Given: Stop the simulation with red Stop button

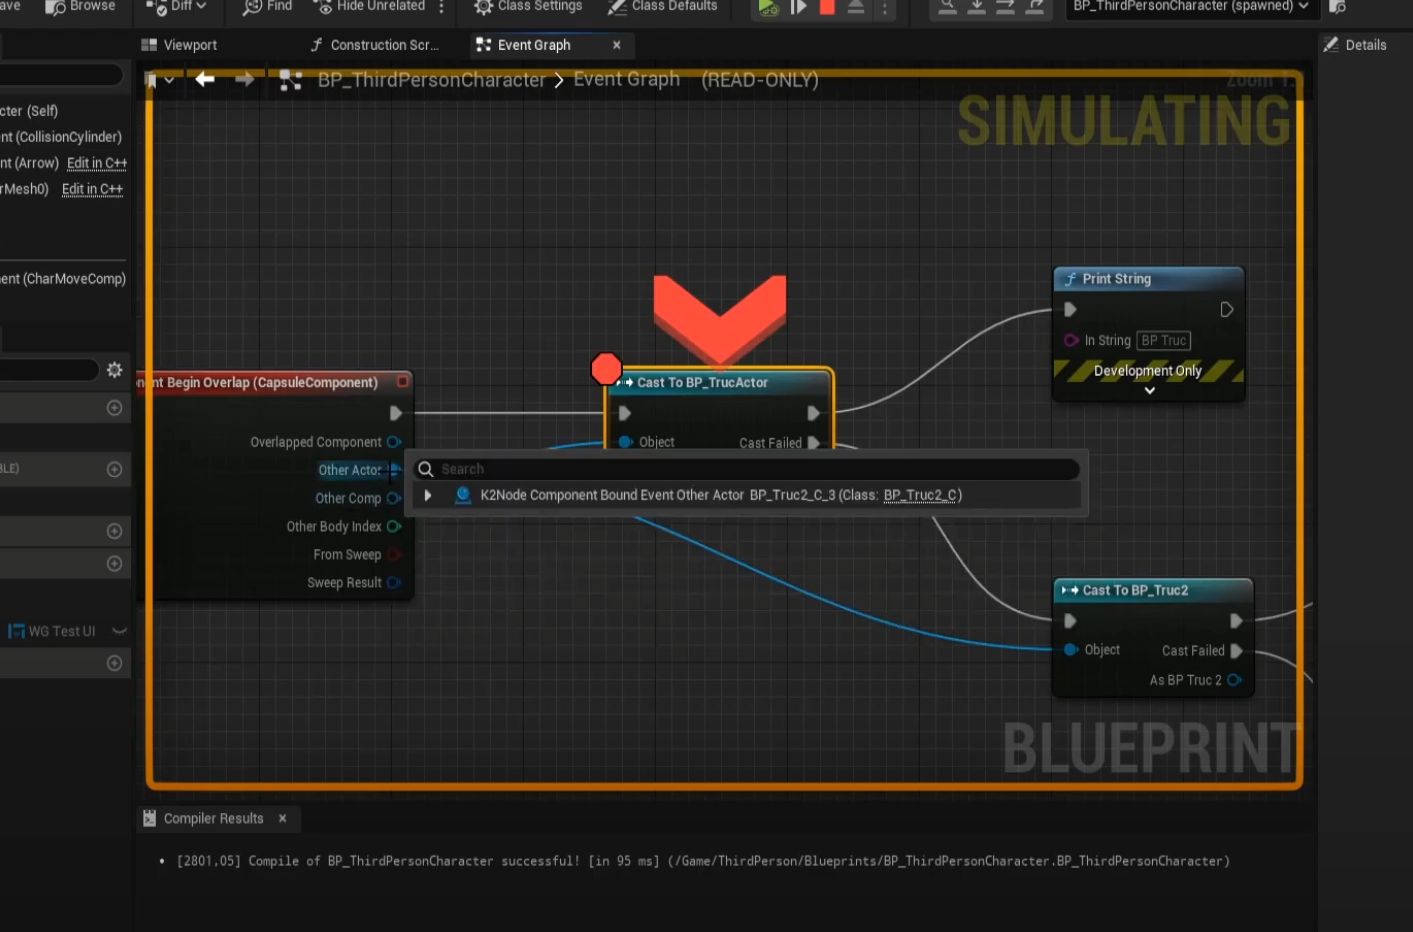Looking at the screenshot, I should pos(827,7).
